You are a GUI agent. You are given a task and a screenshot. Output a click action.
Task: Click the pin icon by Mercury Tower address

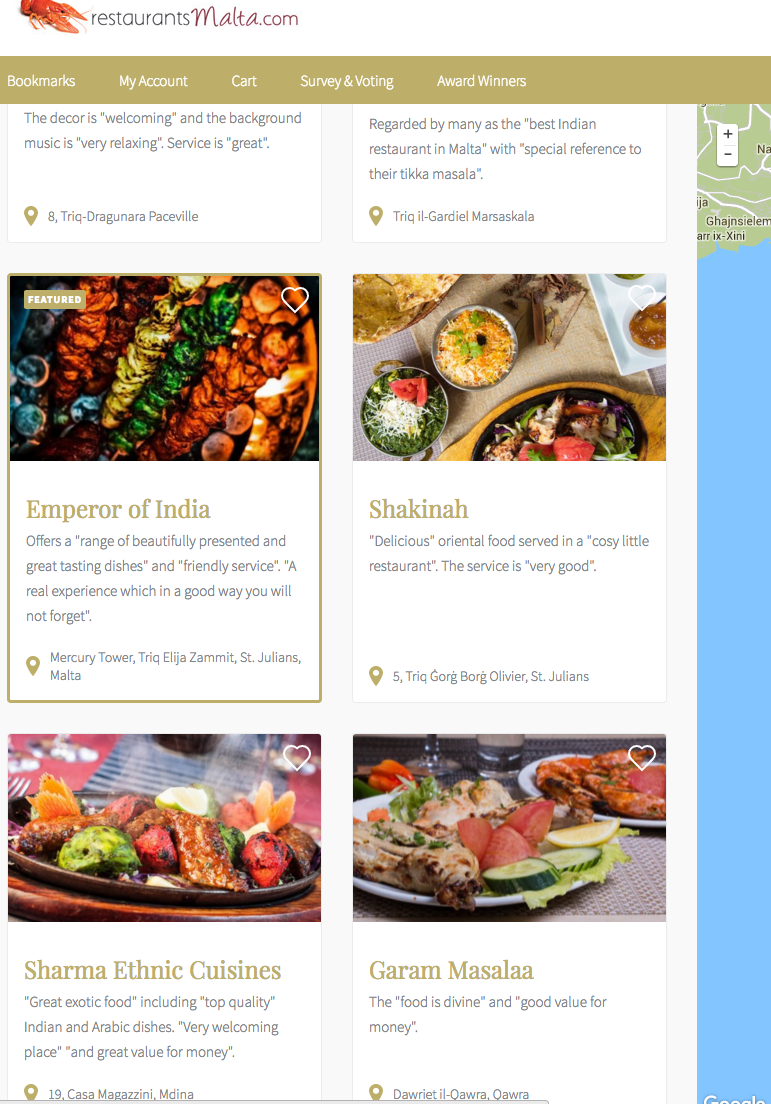click(33, 665)
